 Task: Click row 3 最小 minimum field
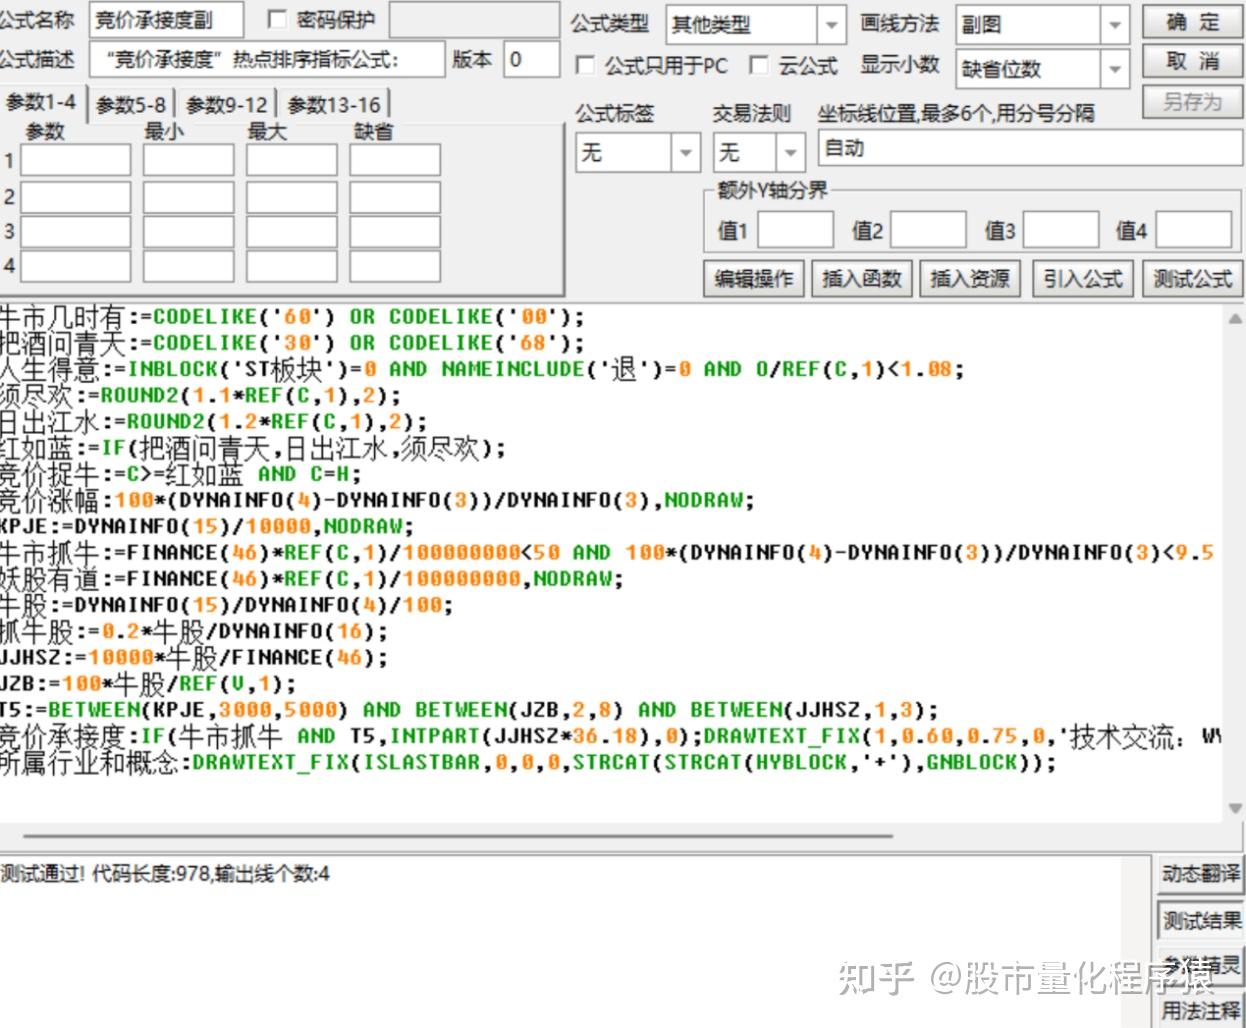point(188,232)
